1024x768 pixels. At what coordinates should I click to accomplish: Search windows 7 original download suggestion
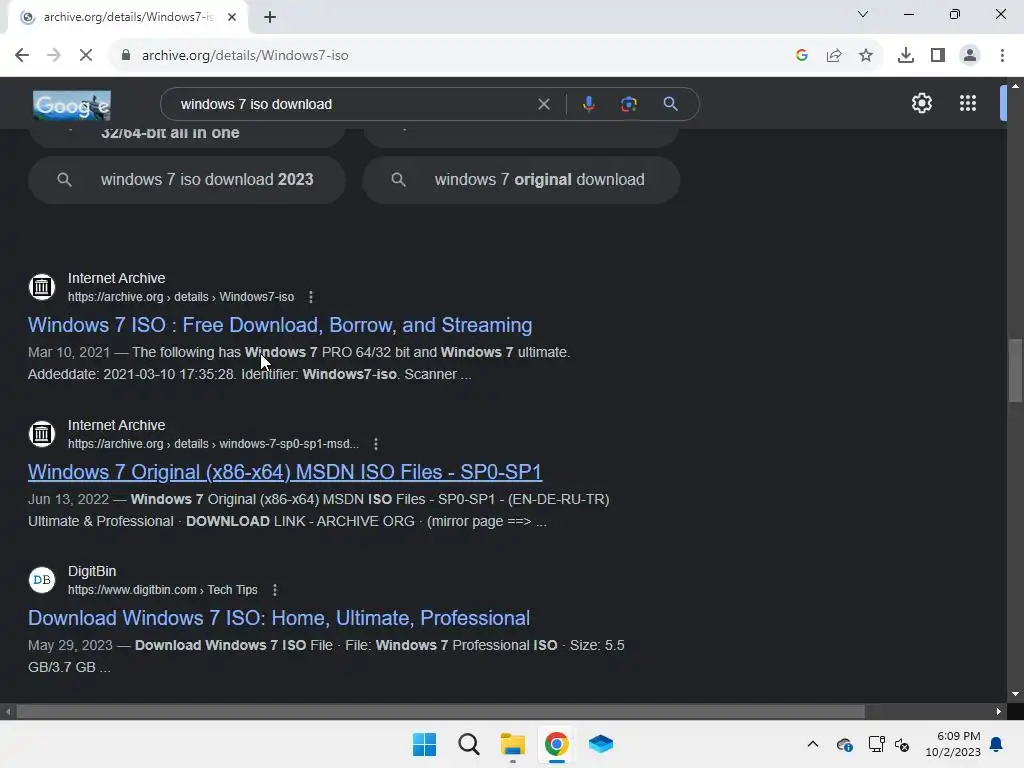[x=521, y=180]
